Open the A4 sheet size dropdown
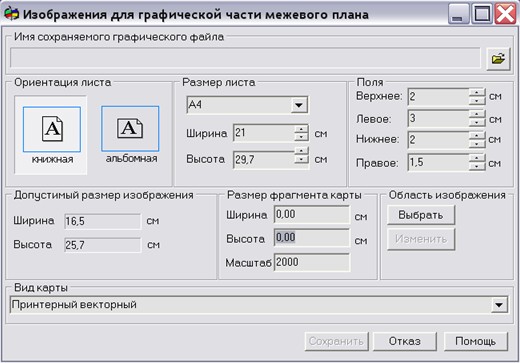This screenshot has width=520, height=363. (x=299, y=105)
